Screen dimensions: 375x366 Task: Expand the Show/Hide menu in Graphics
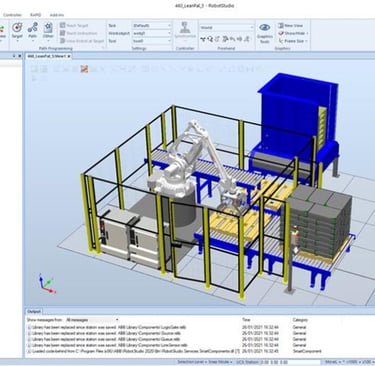pos(293,33)
